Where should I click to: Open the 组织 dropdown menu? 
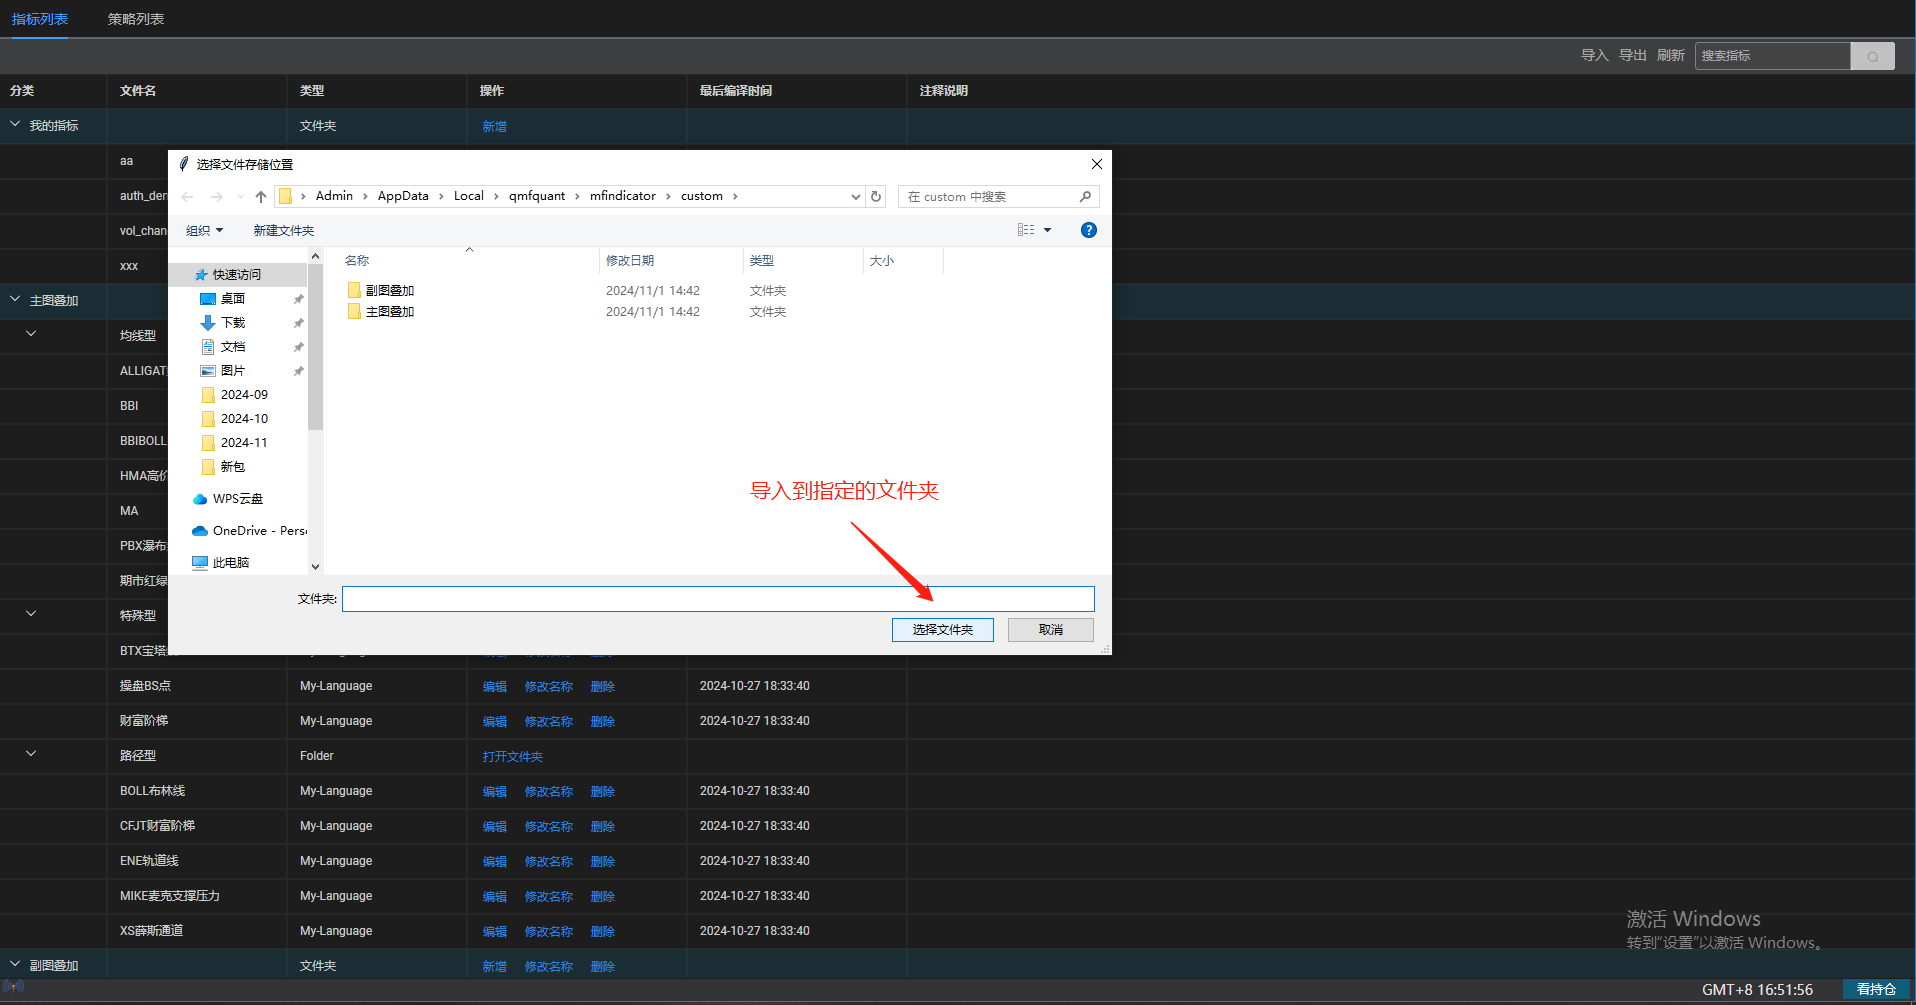click(x=204, y=231)
